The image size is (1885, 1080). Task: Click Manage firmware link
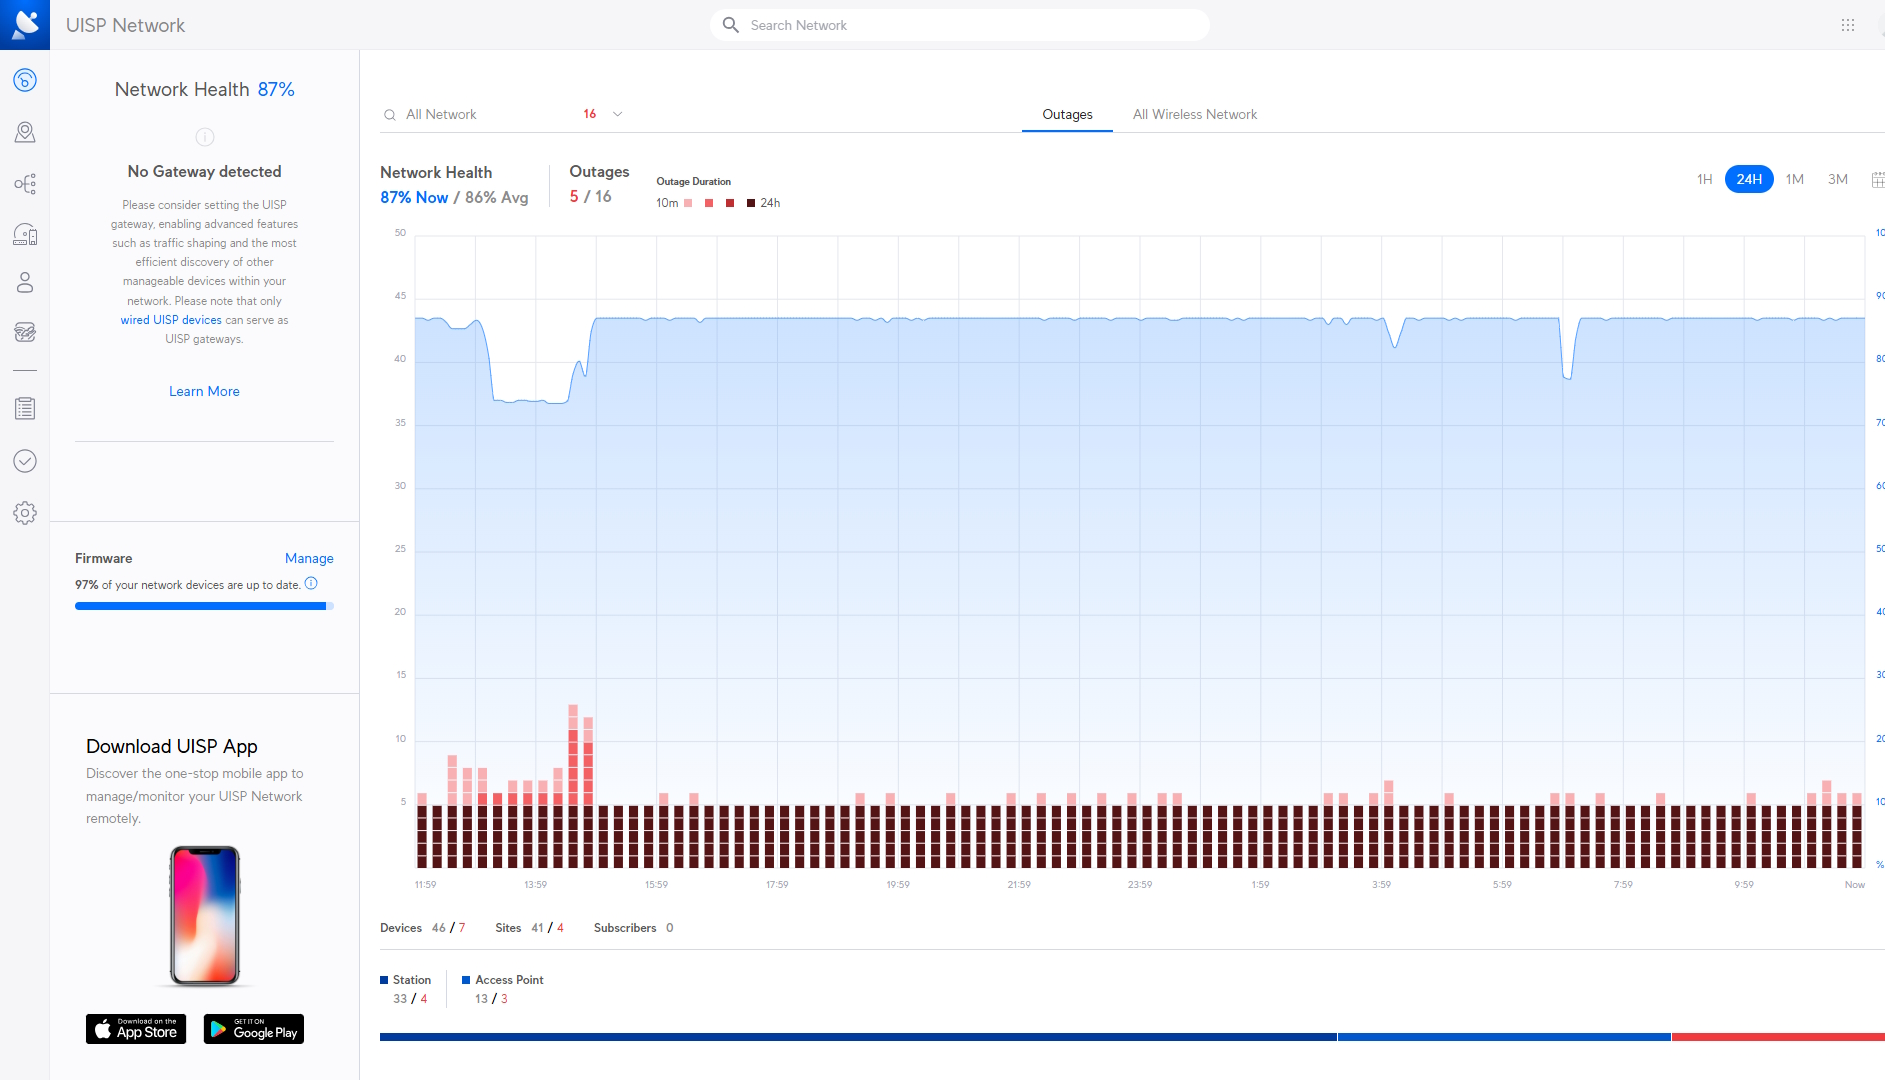coord(309,558)
